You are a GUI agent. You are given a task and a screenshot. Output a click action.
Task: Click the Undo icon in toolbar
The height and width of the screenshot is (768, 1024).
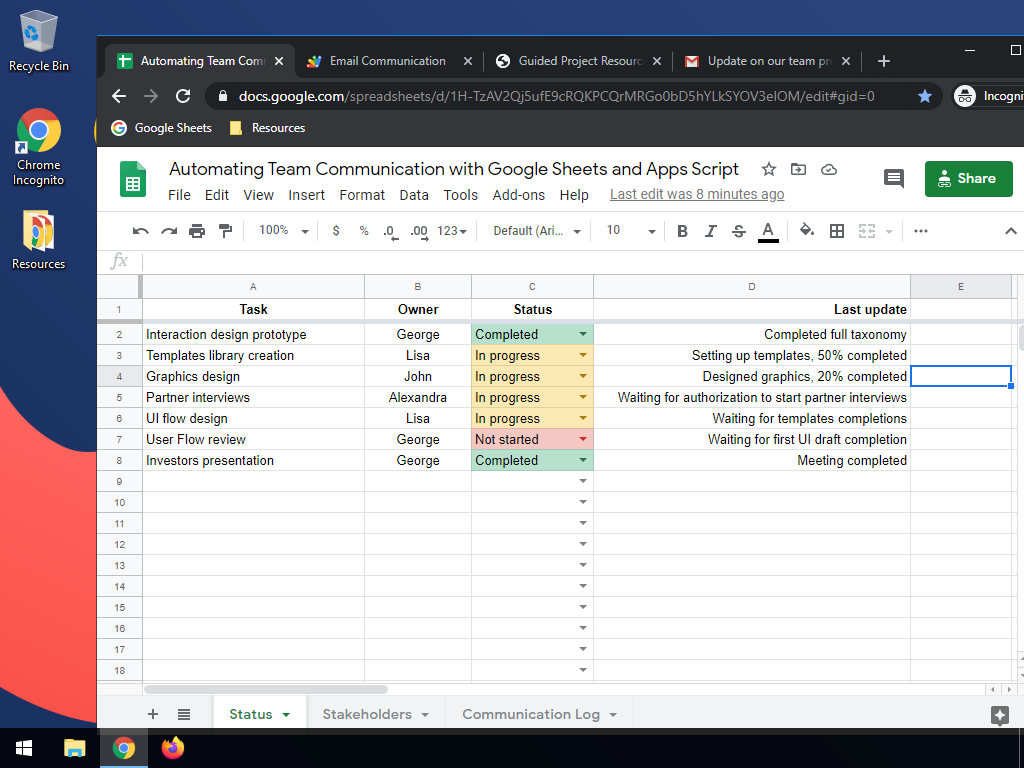141,231
